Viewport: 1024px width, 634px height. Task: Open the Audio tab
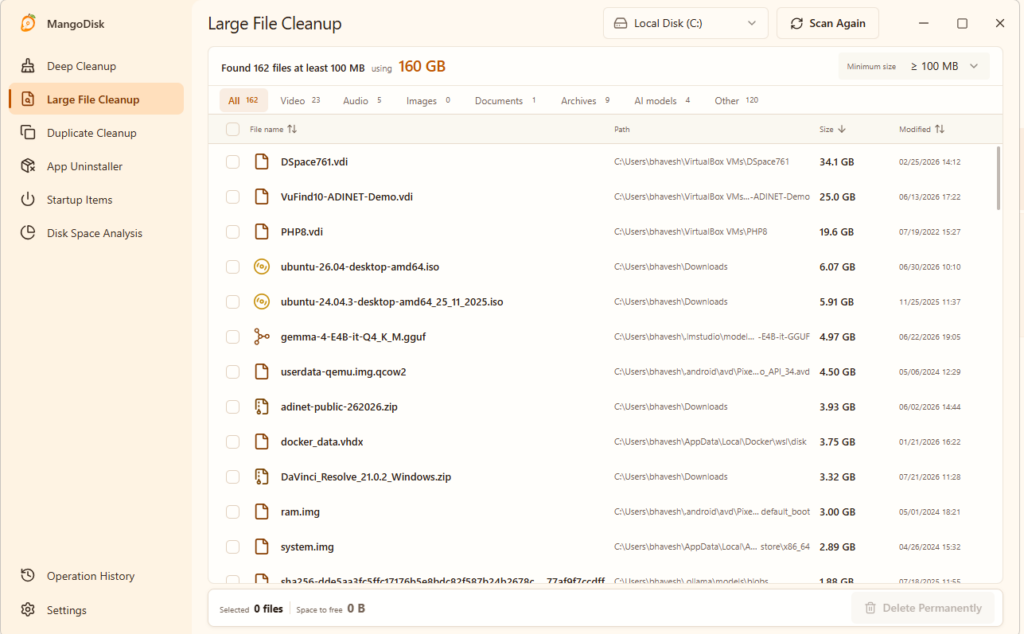362,100
